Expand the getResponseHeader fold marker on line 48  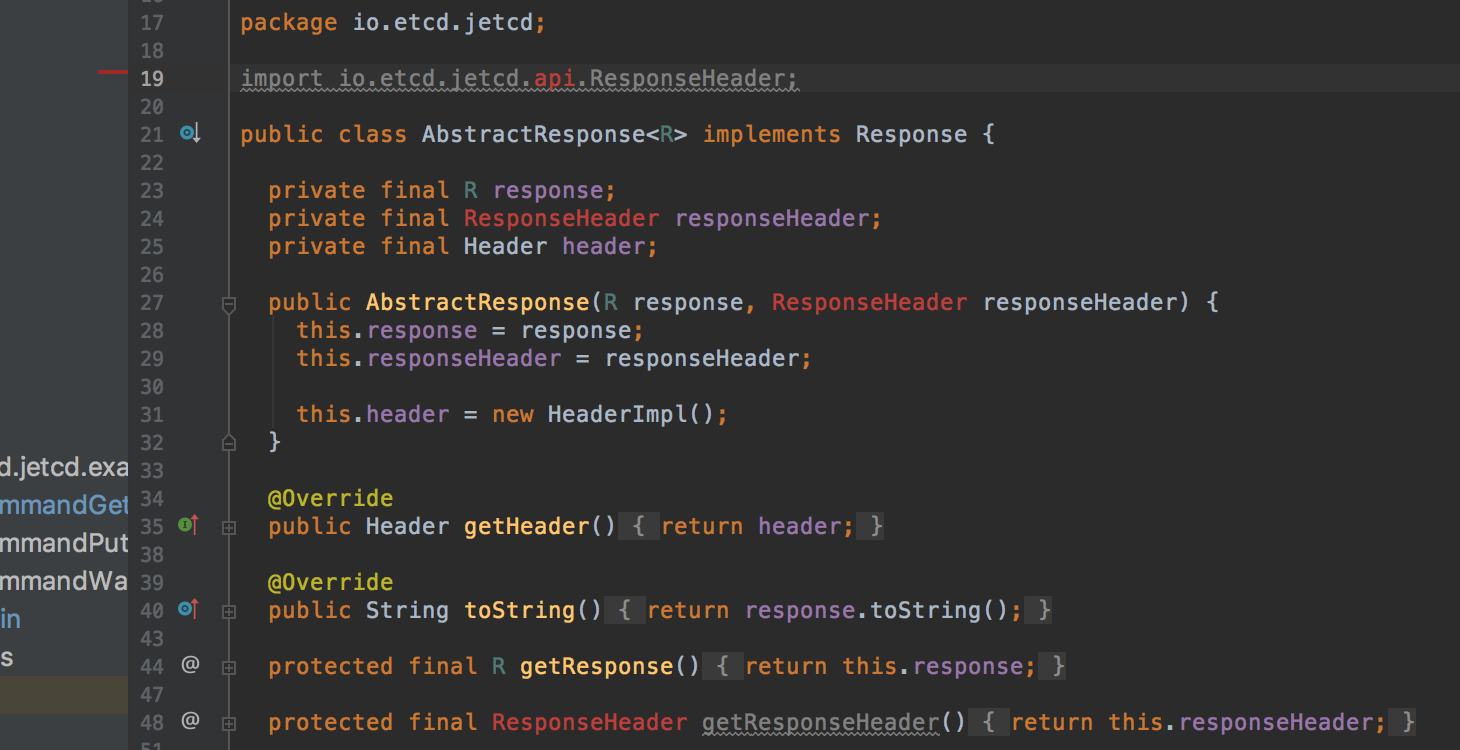(x=228, y=721)
